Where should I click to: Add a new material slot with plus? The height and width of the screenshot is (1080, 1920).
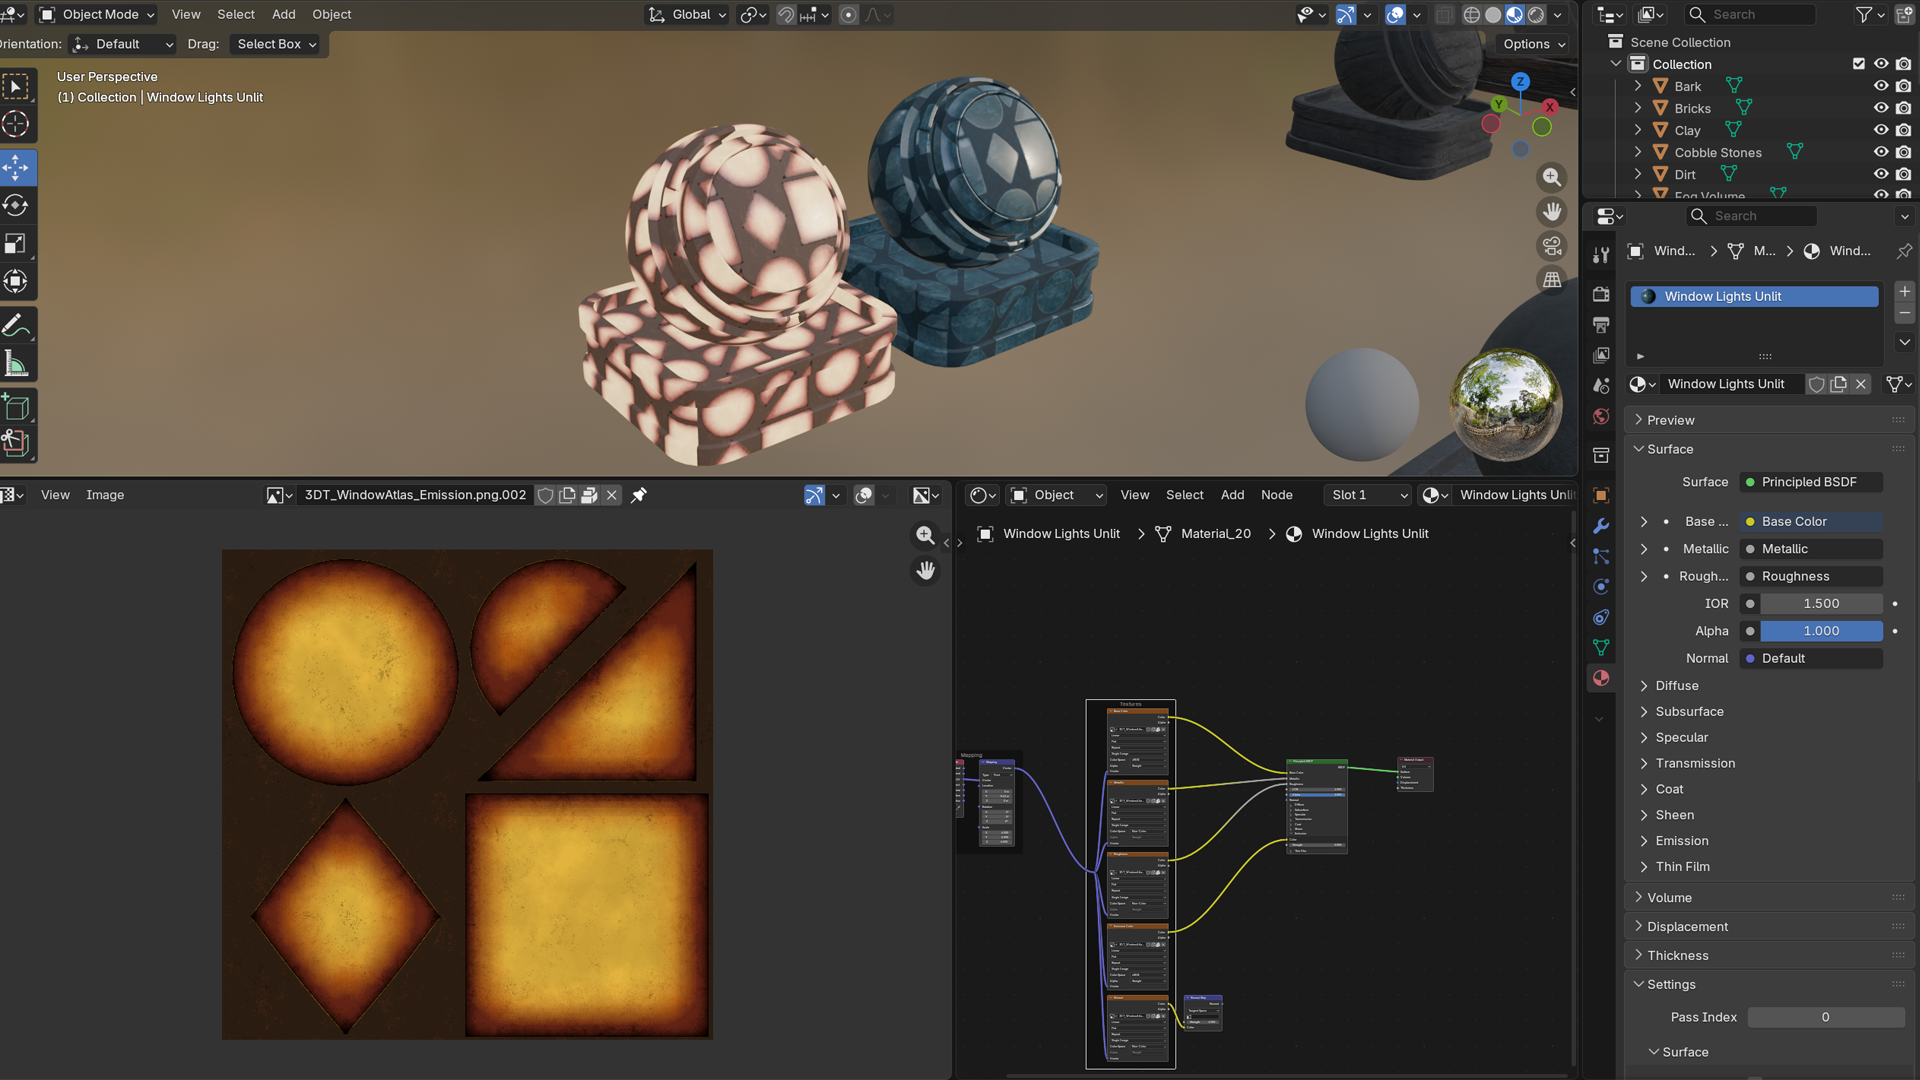1904,291
